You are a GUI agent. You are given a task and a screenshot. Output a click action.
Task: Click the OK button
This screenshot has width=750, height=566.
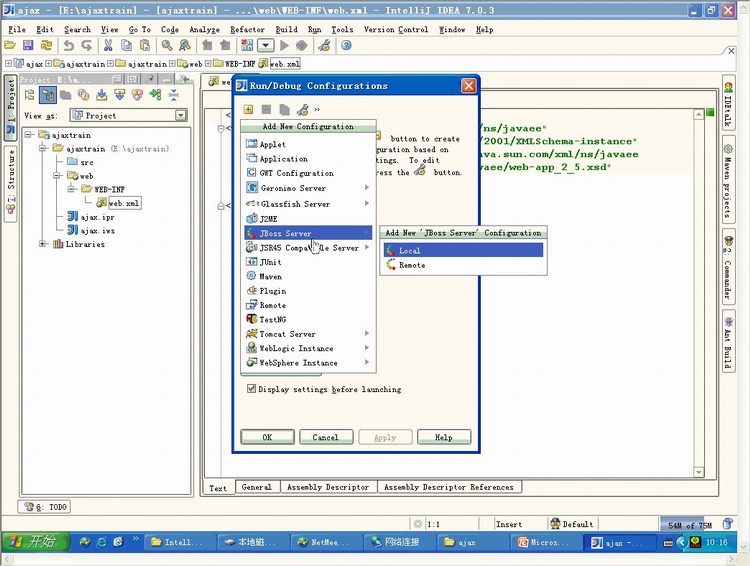click(267, 437)
